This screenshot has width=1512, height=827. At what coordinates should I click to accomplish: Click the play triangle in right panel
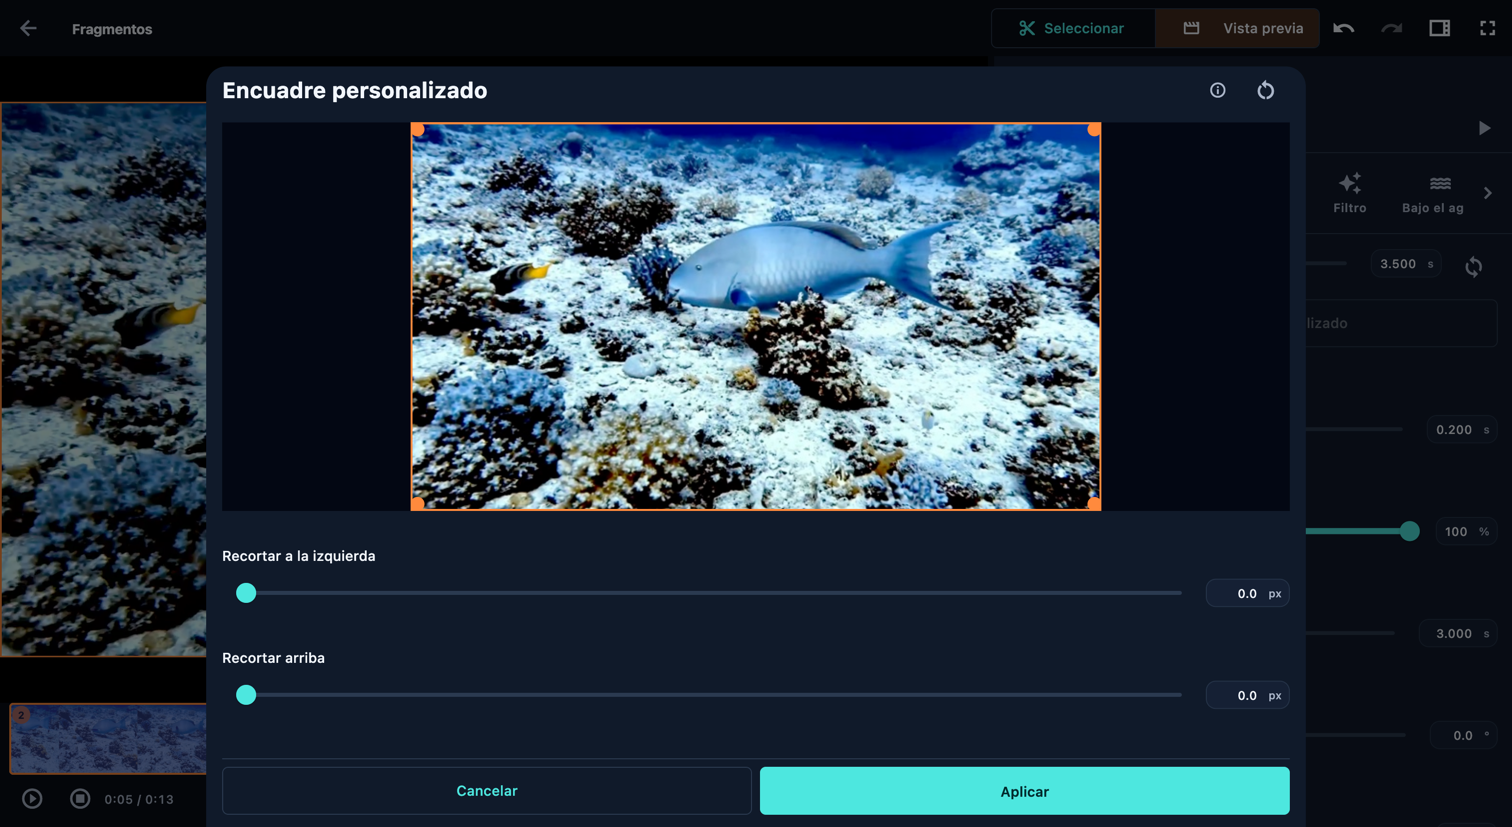click(x=1484, y=128)
